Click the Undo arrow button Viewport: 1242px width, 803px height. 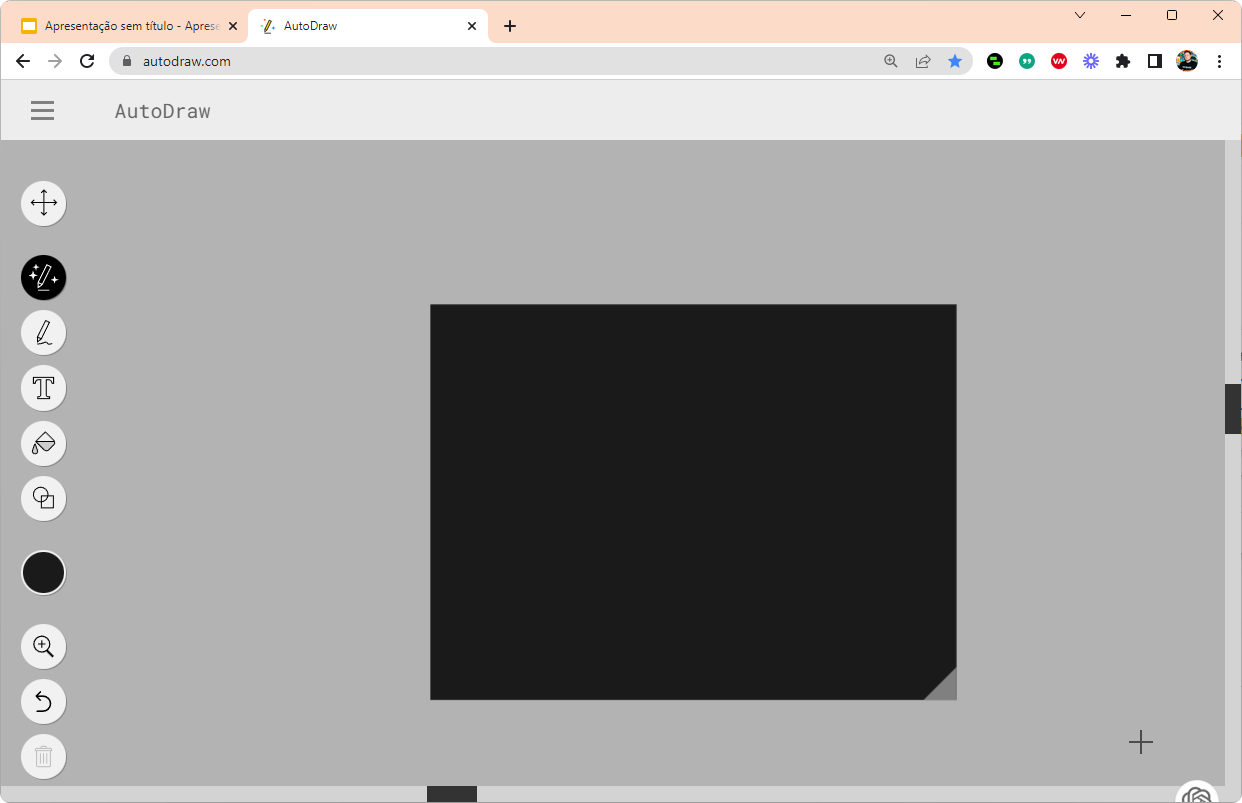(44, 702)
